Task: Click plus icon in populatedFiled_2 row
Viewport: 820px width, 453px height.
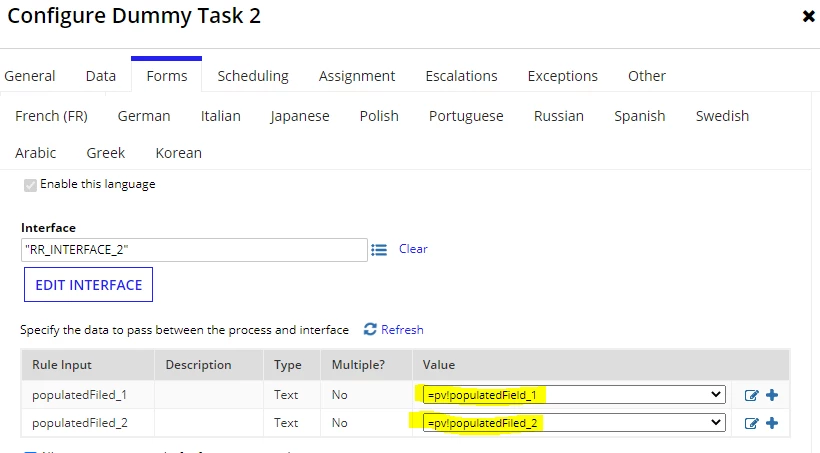Action: (772, 423)
